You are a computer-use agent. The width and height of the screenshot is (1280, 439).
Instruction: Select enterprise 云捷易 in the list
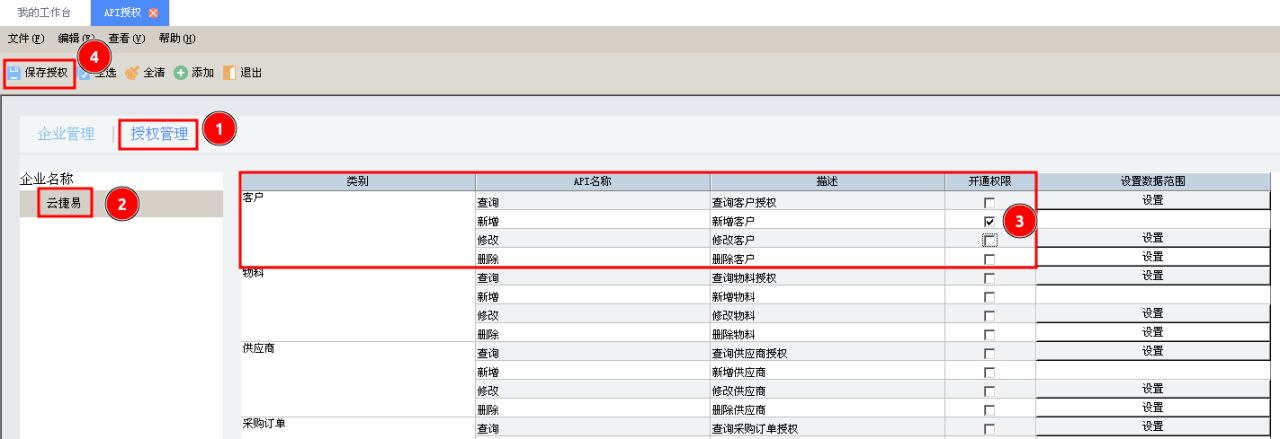pyautogui.click(x=64, y=204)
